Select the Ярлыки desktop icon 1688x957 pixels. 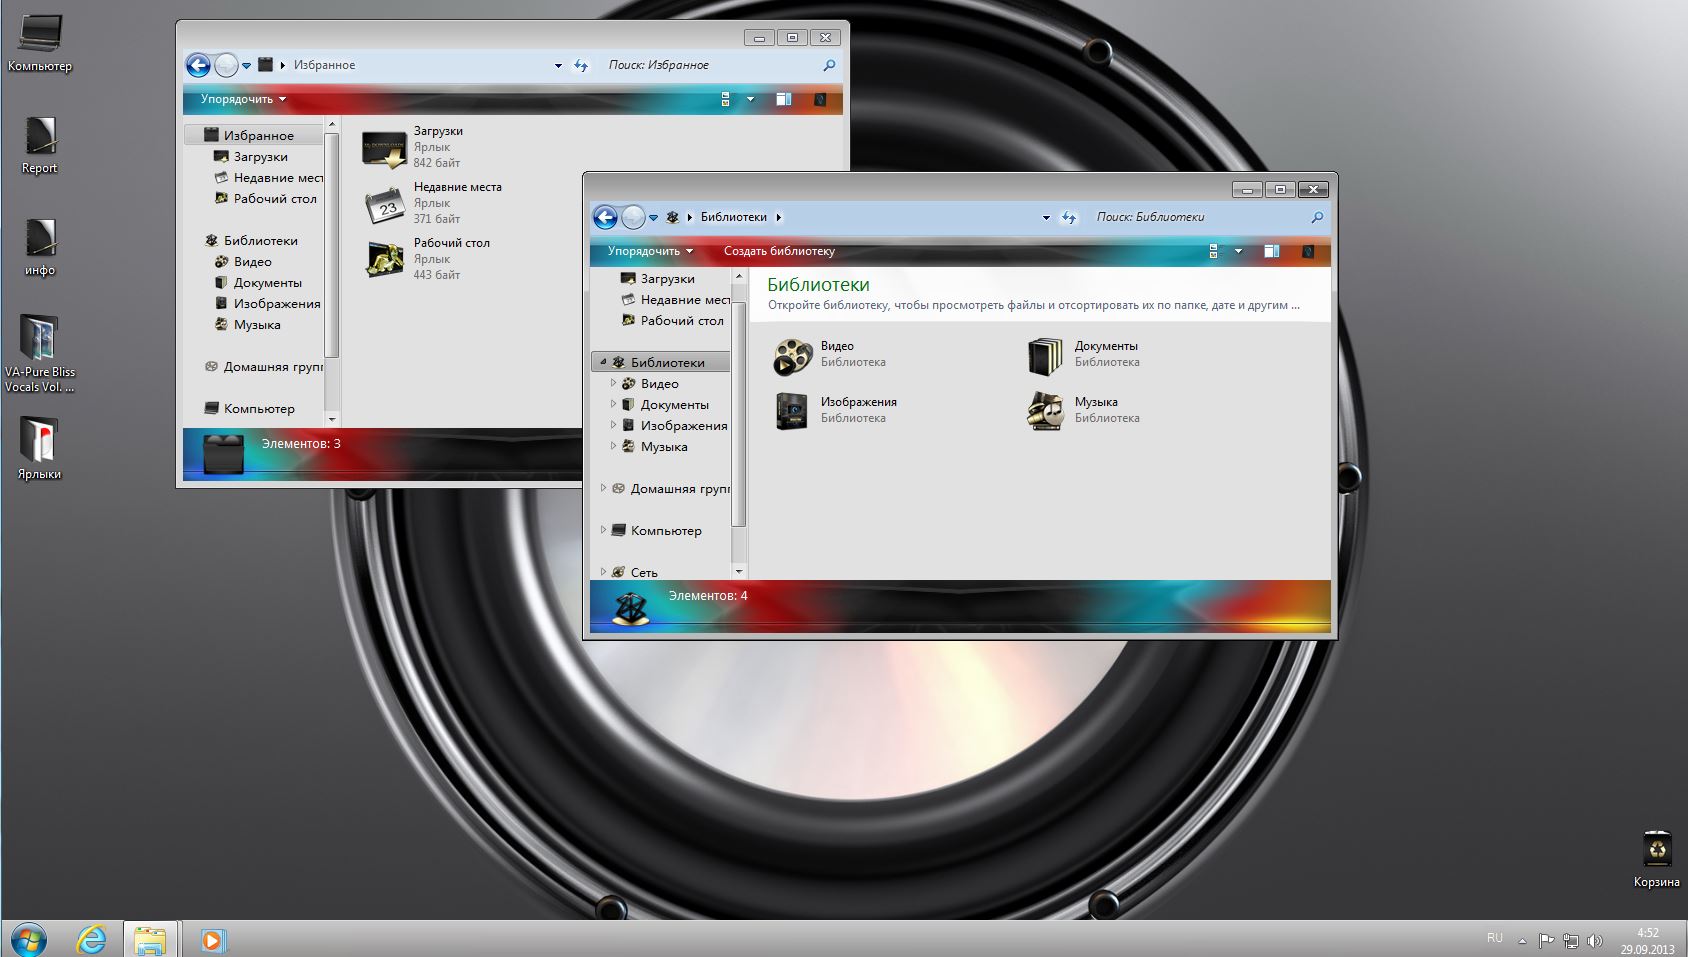(x=40, y=449)
